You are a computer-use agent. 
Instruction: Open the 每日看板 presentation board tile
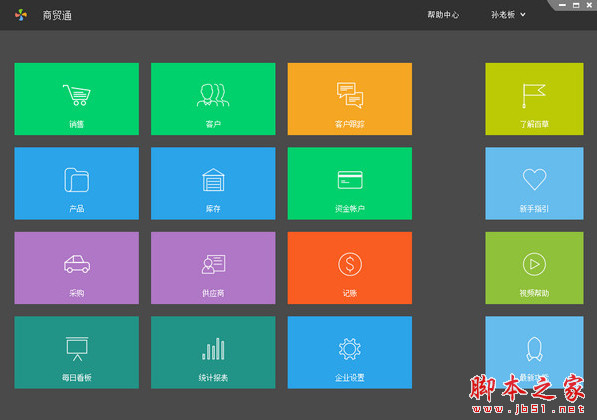tap(77, 353)
